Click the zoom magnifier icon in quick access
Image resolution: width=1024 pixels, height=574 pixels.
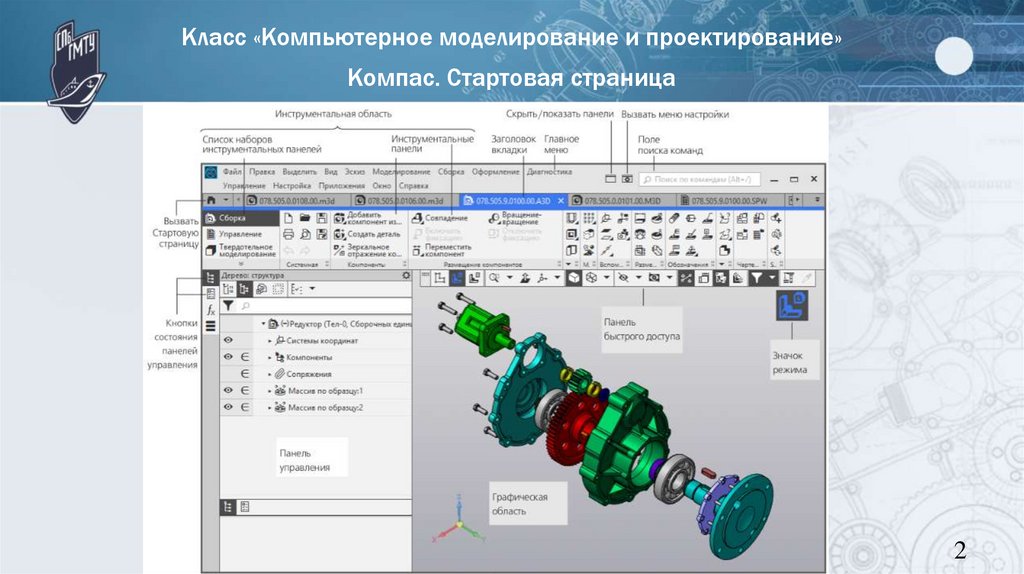494,278
